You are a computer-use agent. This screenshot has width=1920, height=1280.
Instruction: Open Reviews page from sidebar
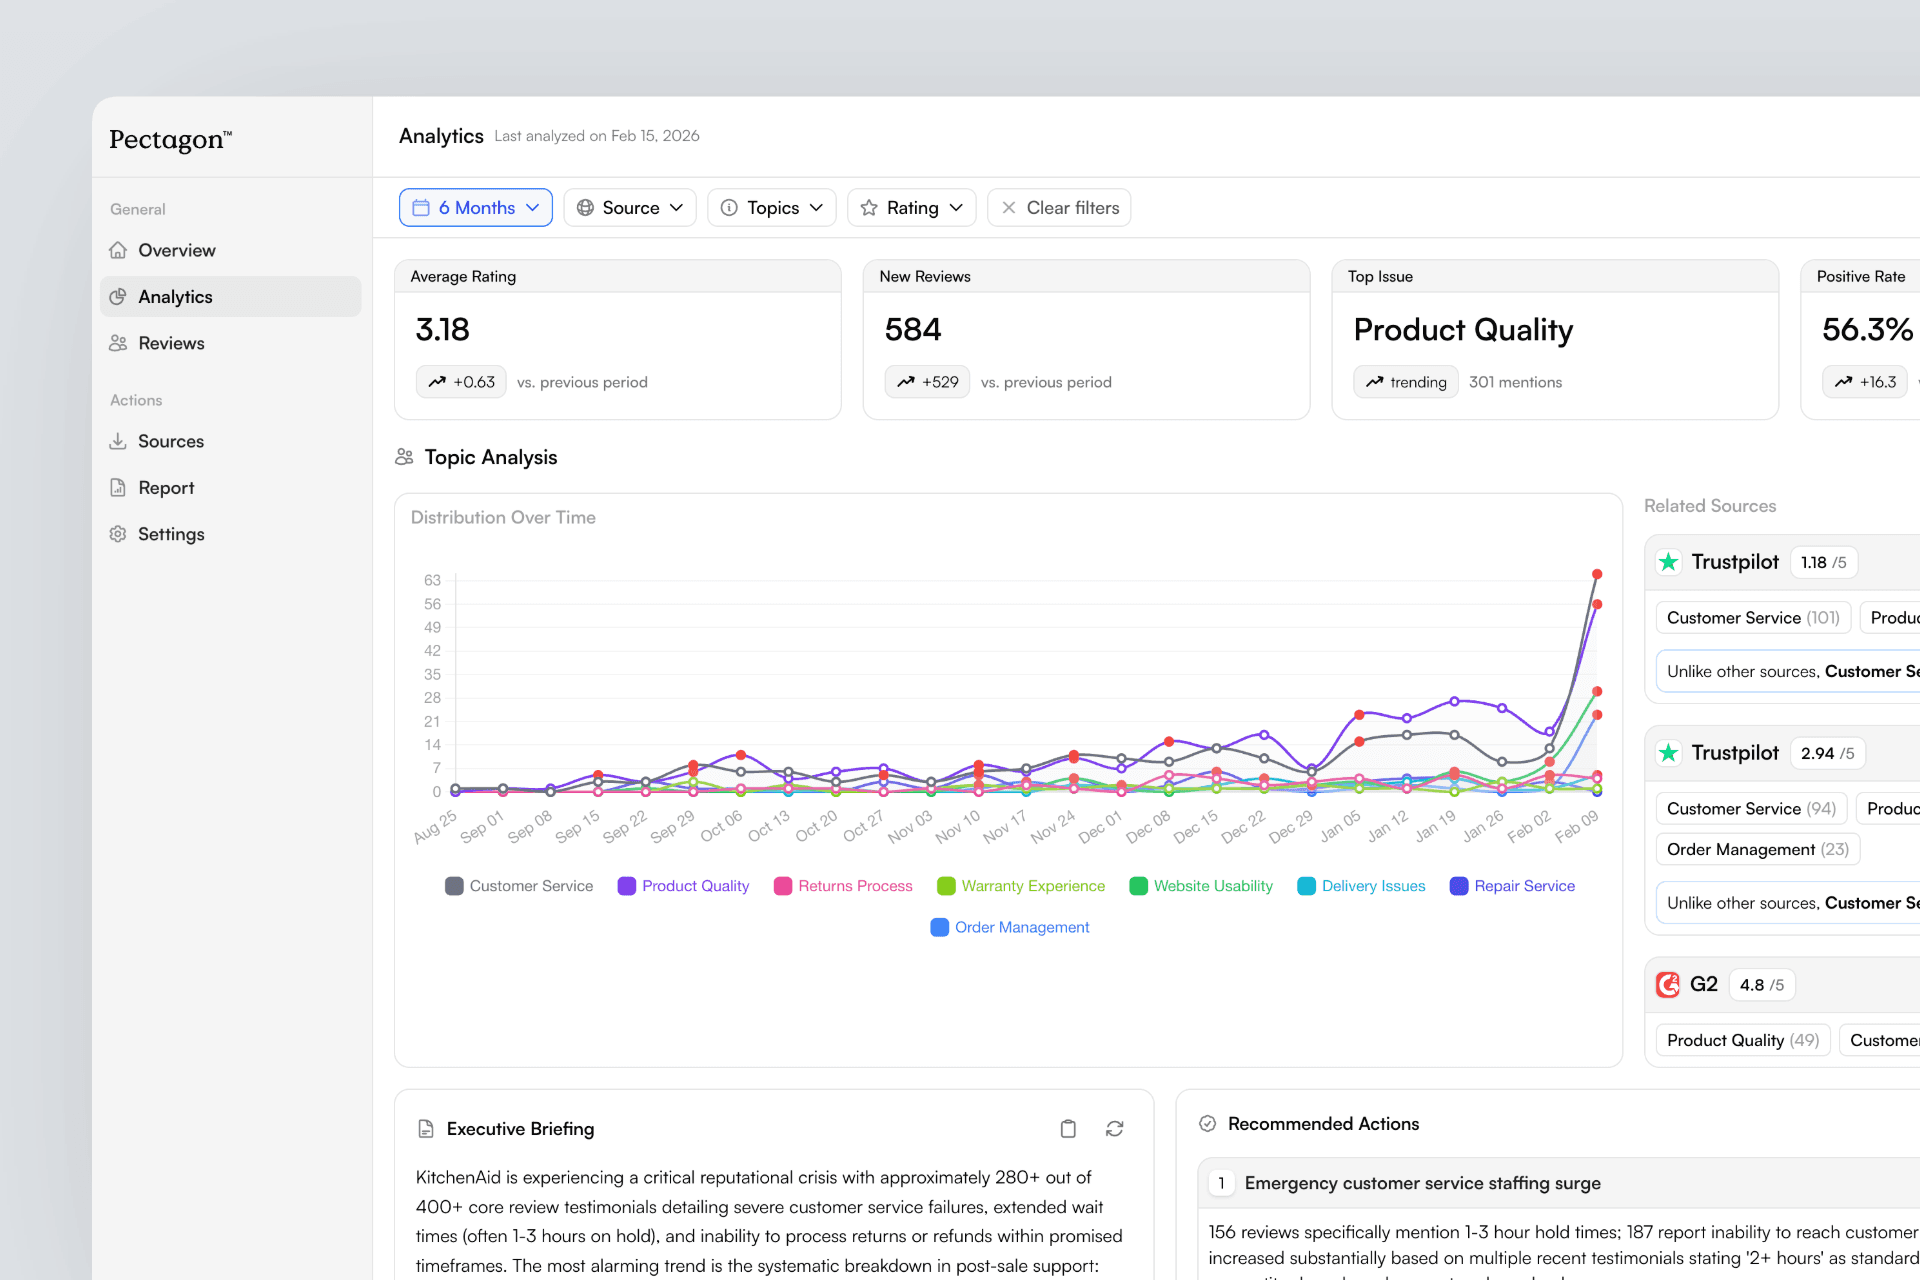point(171,343)
